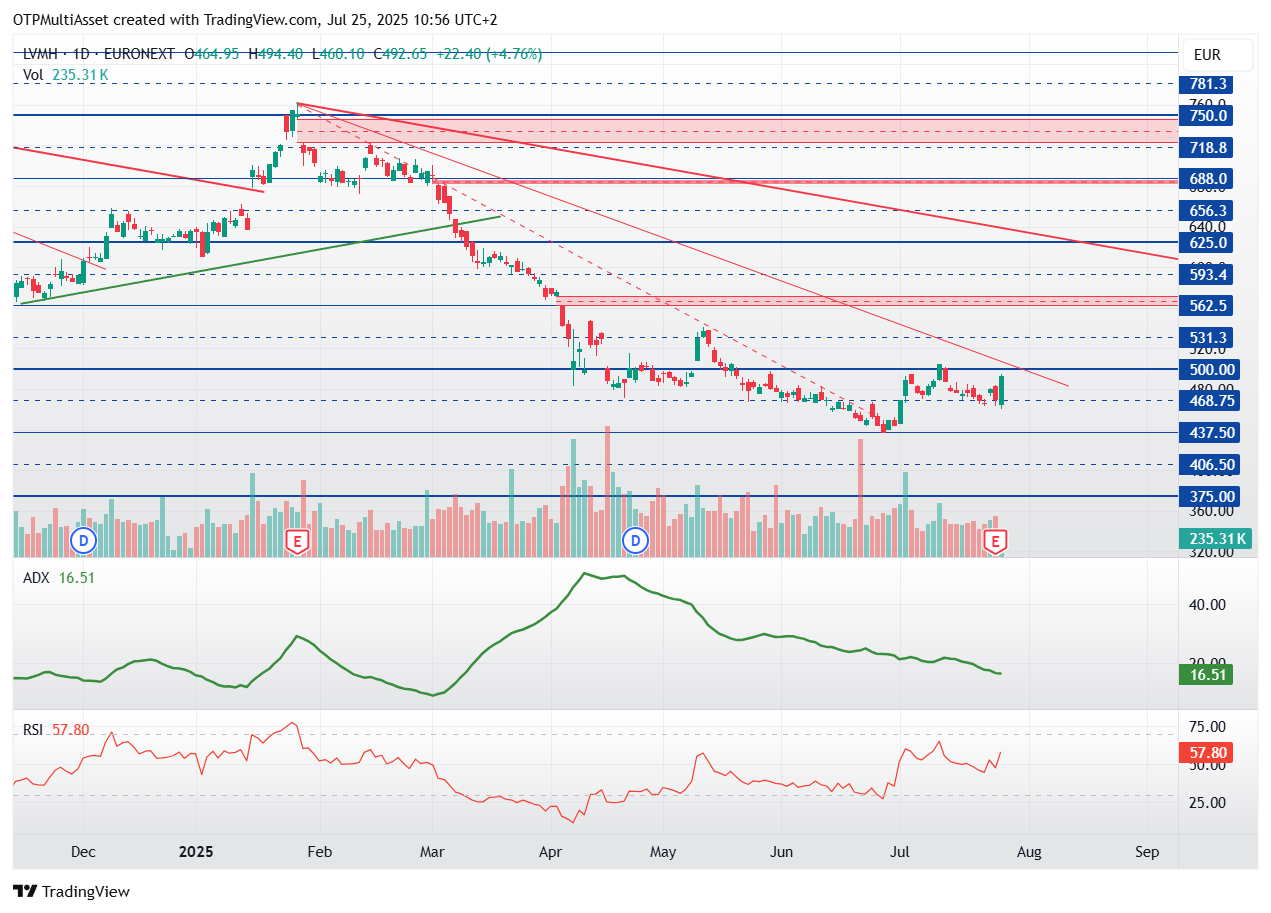Viewport: 1271px width, 913px height.
Task: Select the RSI indicator legend label
Action: pyautogui.click(x=33, y=730)
